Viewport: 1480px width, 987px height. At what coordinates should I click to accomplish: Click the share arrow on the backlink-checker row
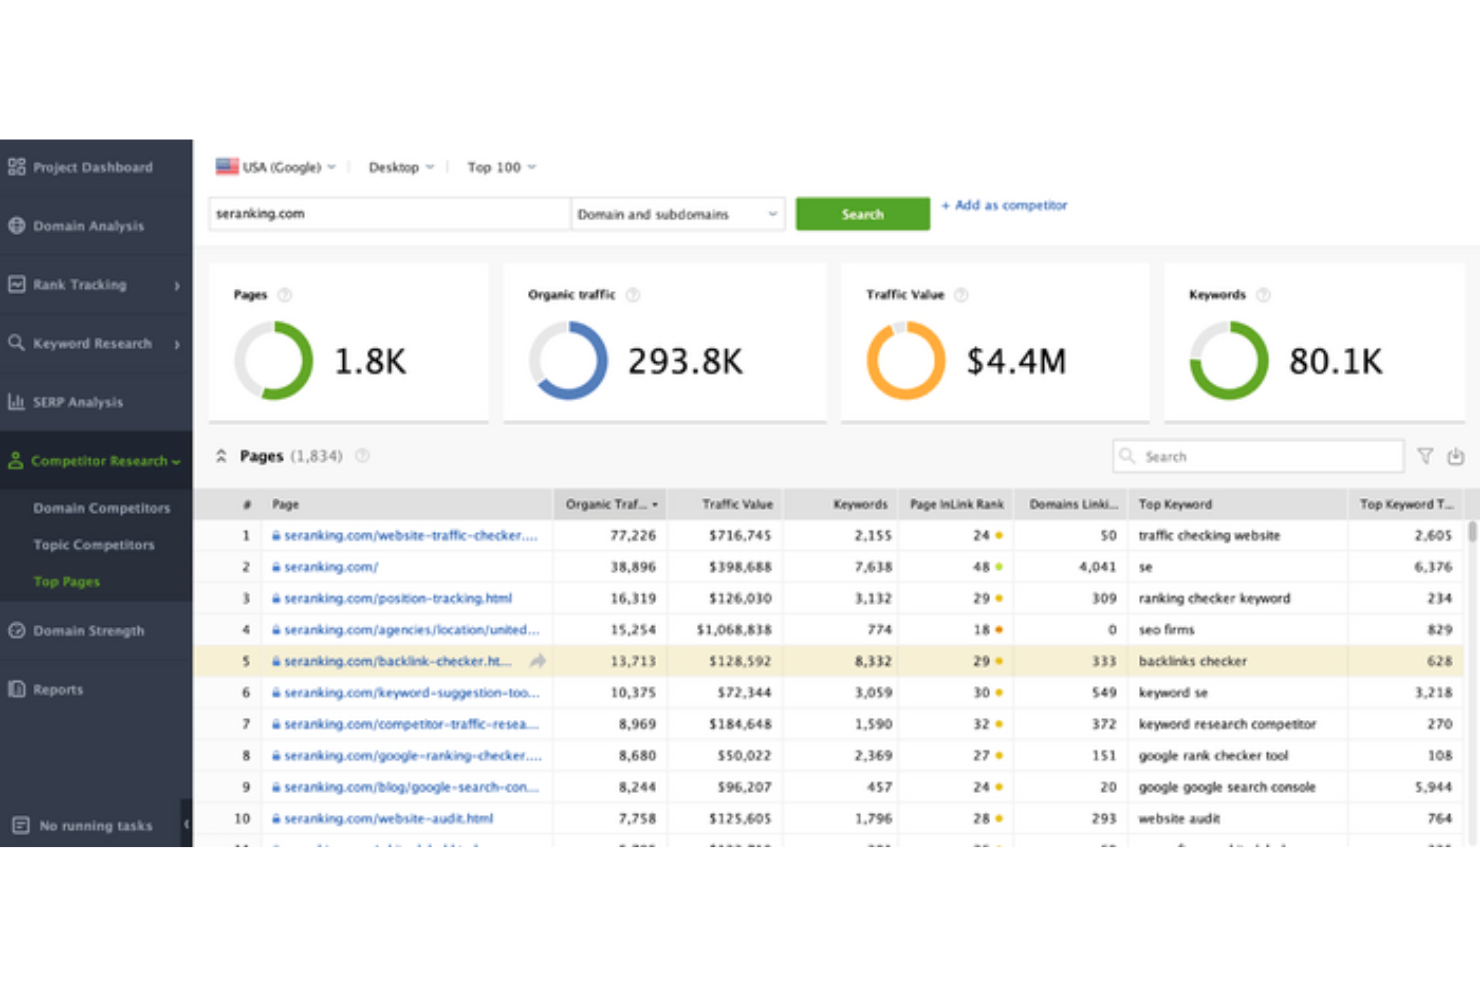point(537,661)
